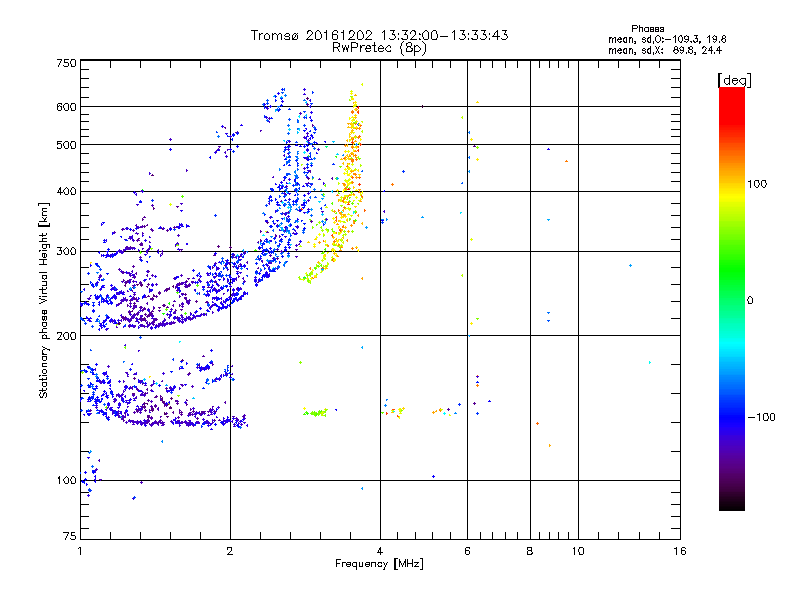Click the x-axis tick label 4

coord(380,551)
